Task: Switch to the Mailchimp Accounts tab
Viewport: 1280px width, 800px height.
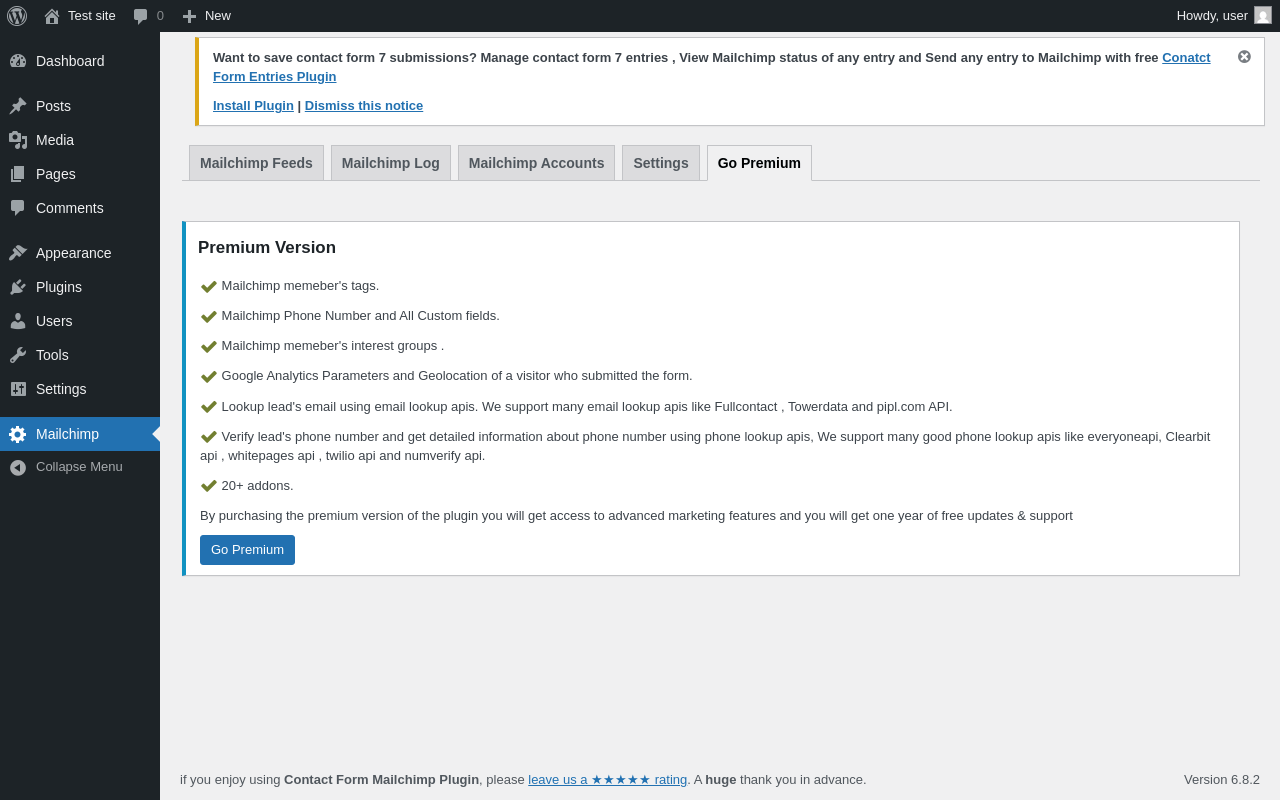Action: click(x=536, y=163)
